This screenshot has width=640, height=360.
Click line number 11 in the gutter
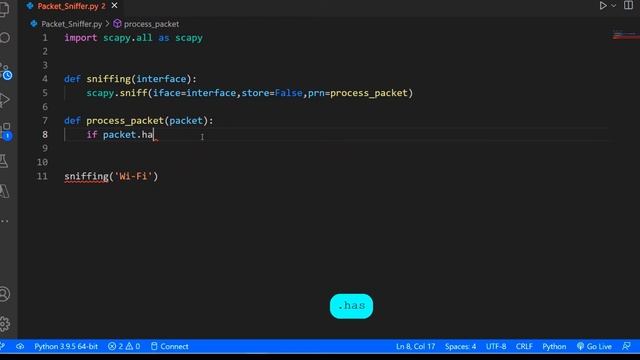point(42,176)
